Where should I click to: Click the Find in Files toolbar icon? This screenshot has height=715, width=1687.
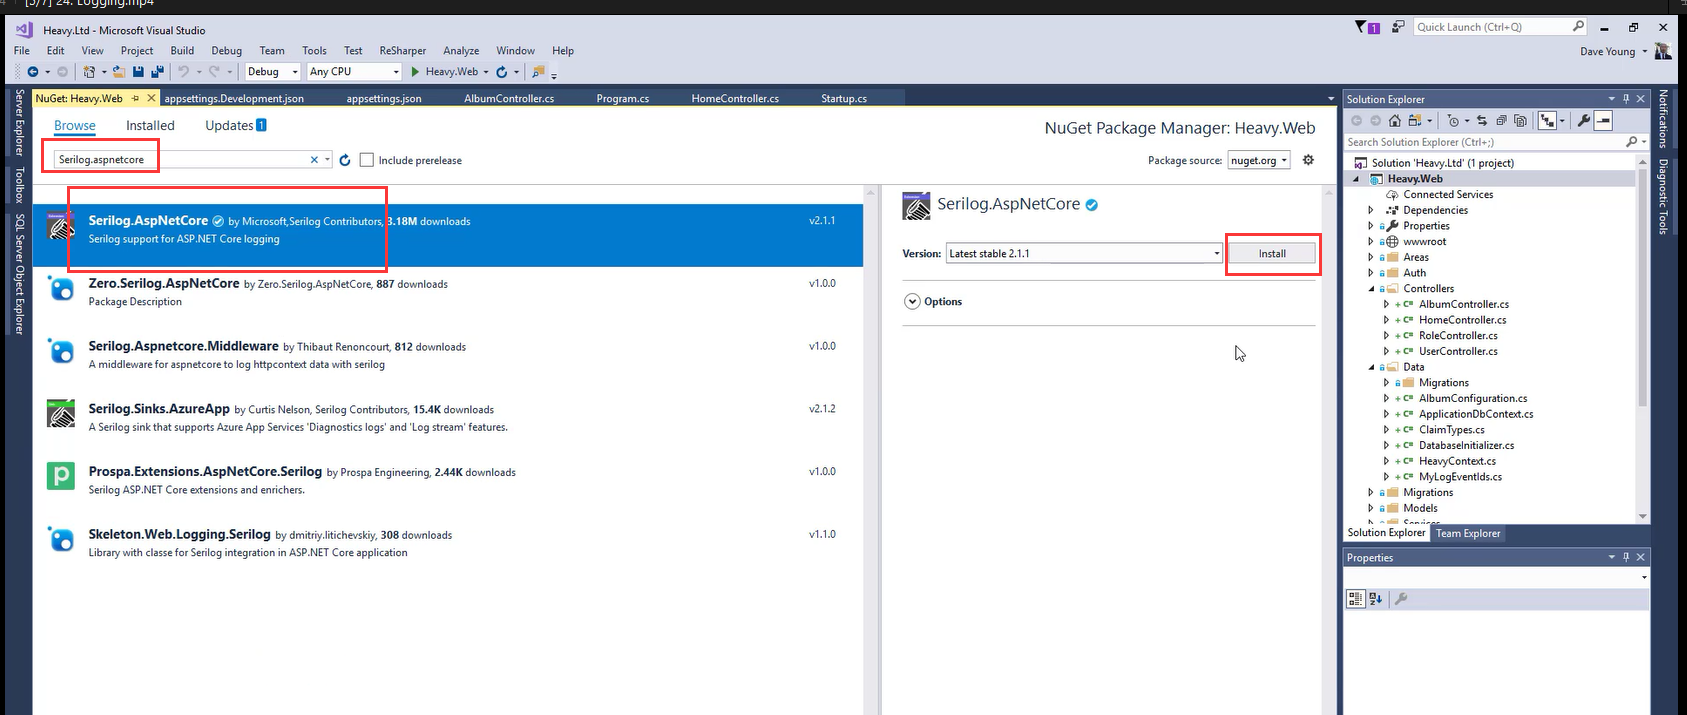pyautogui.click(x=538, y=72)
